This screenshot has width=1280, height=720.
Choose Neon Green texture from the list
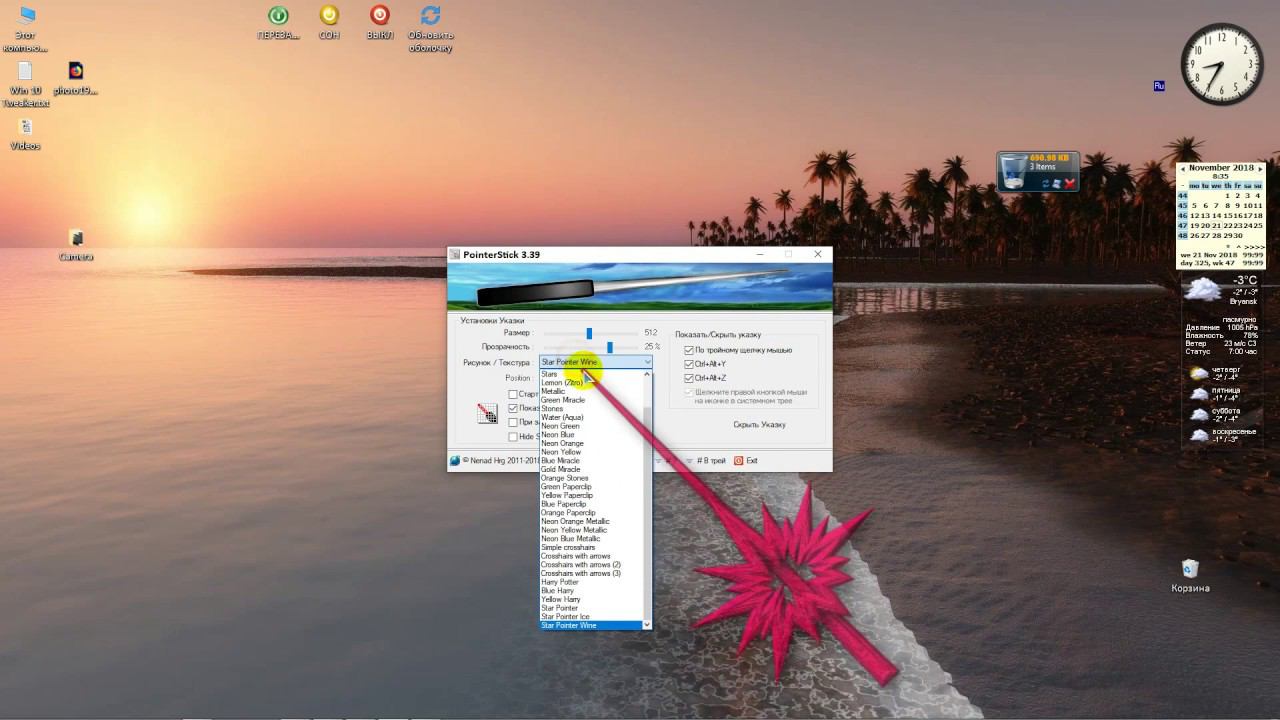pyautogui.click(x=591, y=426)
